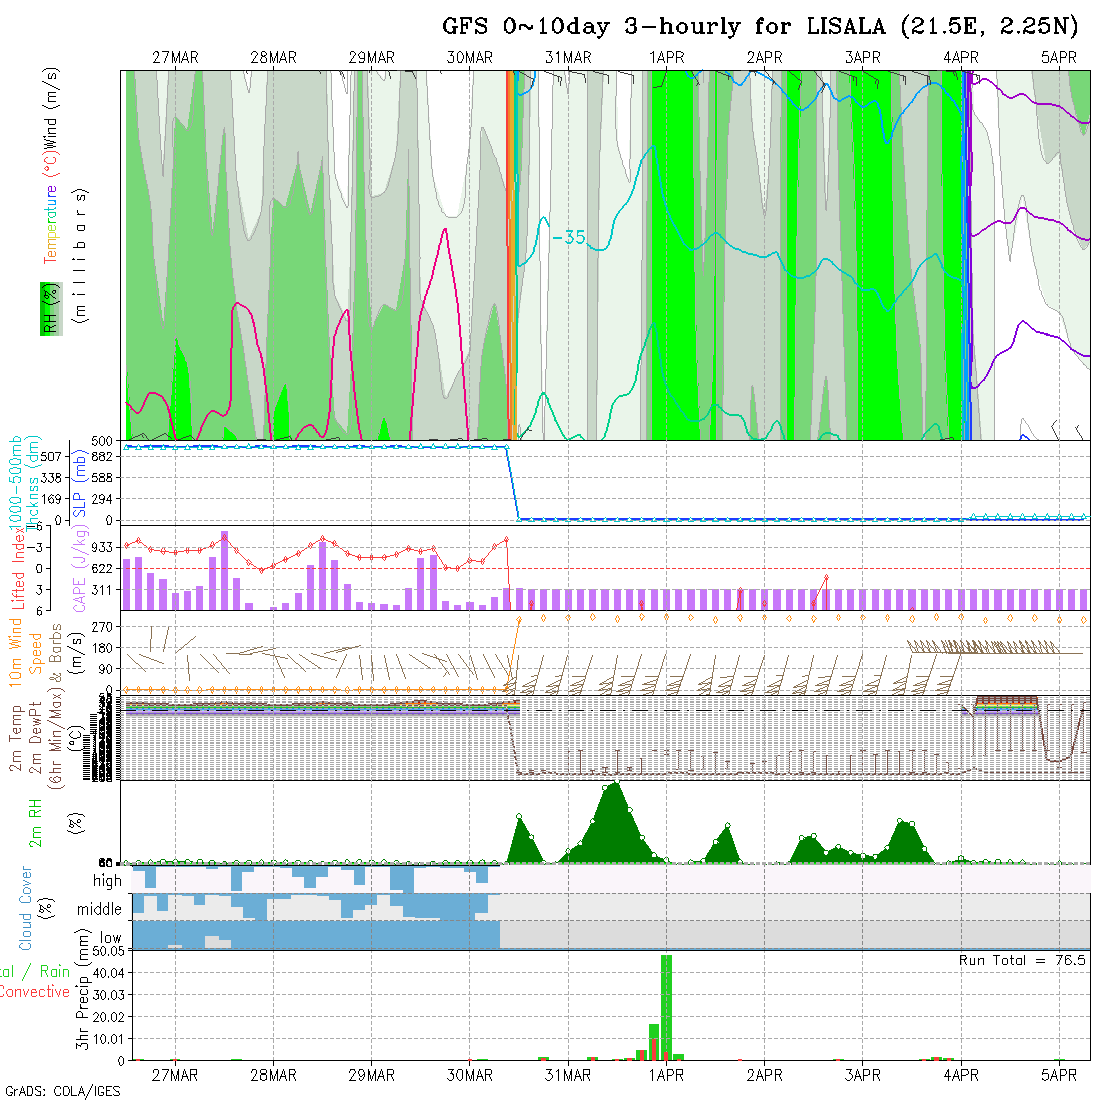Select the "middle" cloud cover row label
This screenshot has height=1100, width=1100.
[100, 909]
